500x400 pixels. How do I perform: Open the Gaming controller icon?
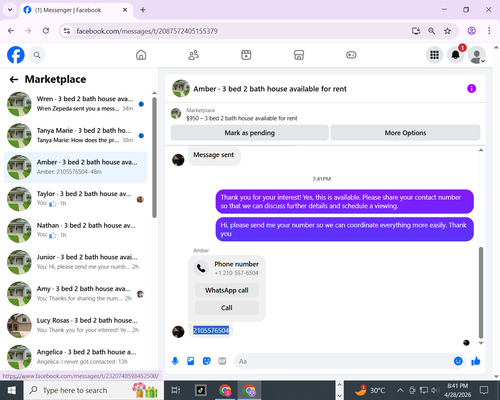351,55
